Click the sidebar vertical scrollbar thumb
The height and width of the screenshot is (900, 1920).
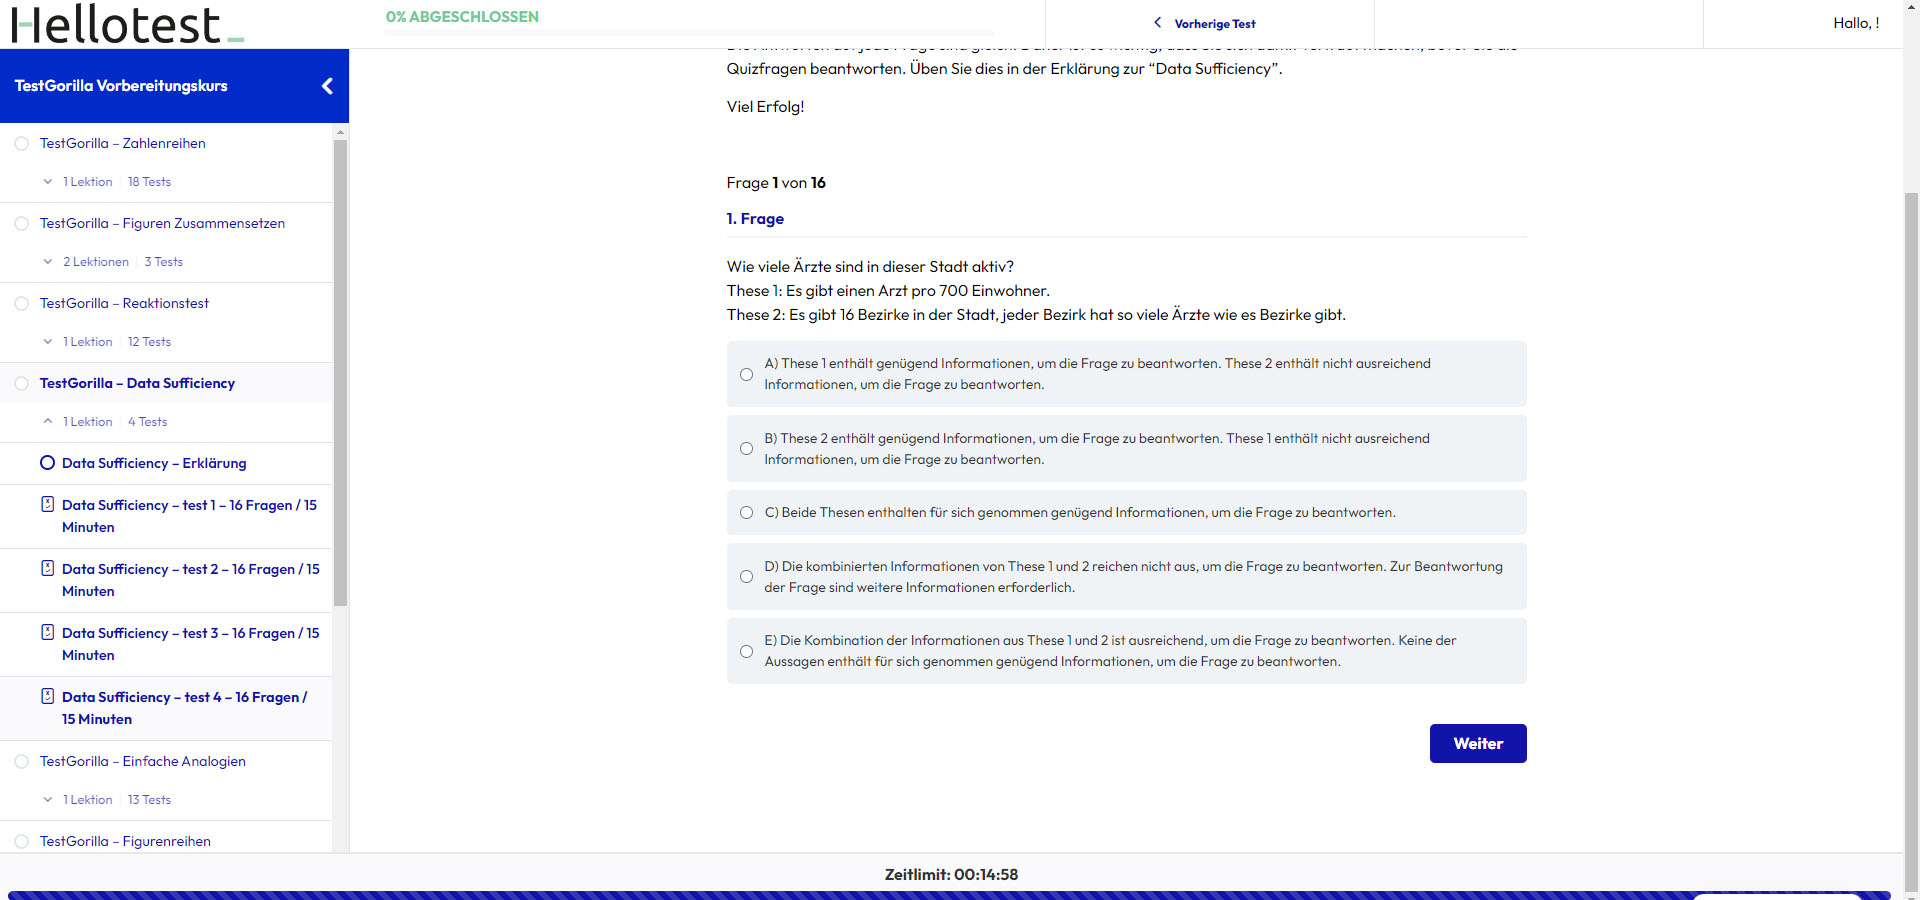pyautogui.click(x=340, y=372)
